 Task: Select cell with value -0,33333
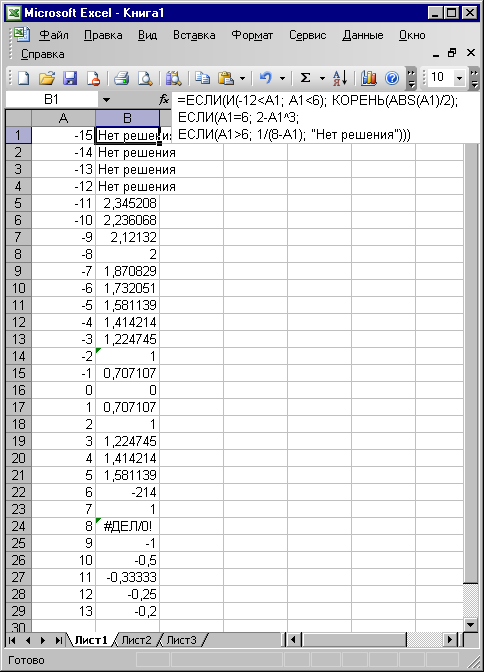127,577
